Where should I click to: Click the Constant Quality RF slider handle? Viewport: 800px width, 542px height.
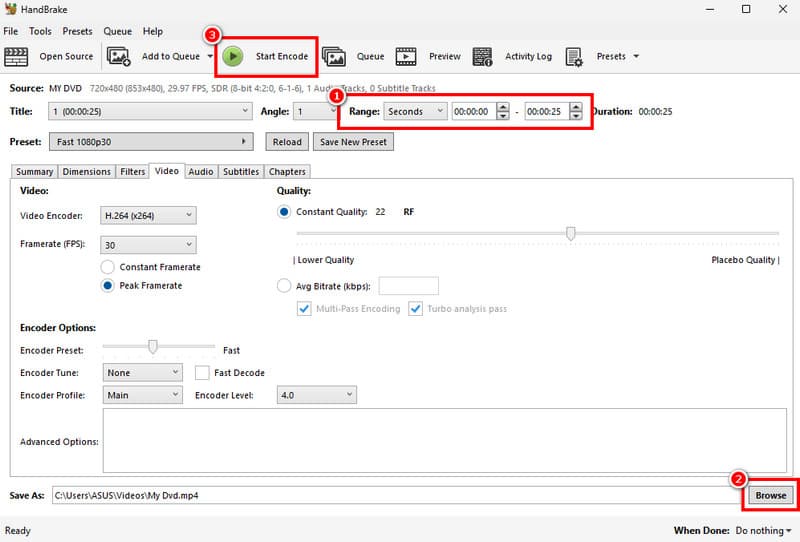(x=570, y=233)
